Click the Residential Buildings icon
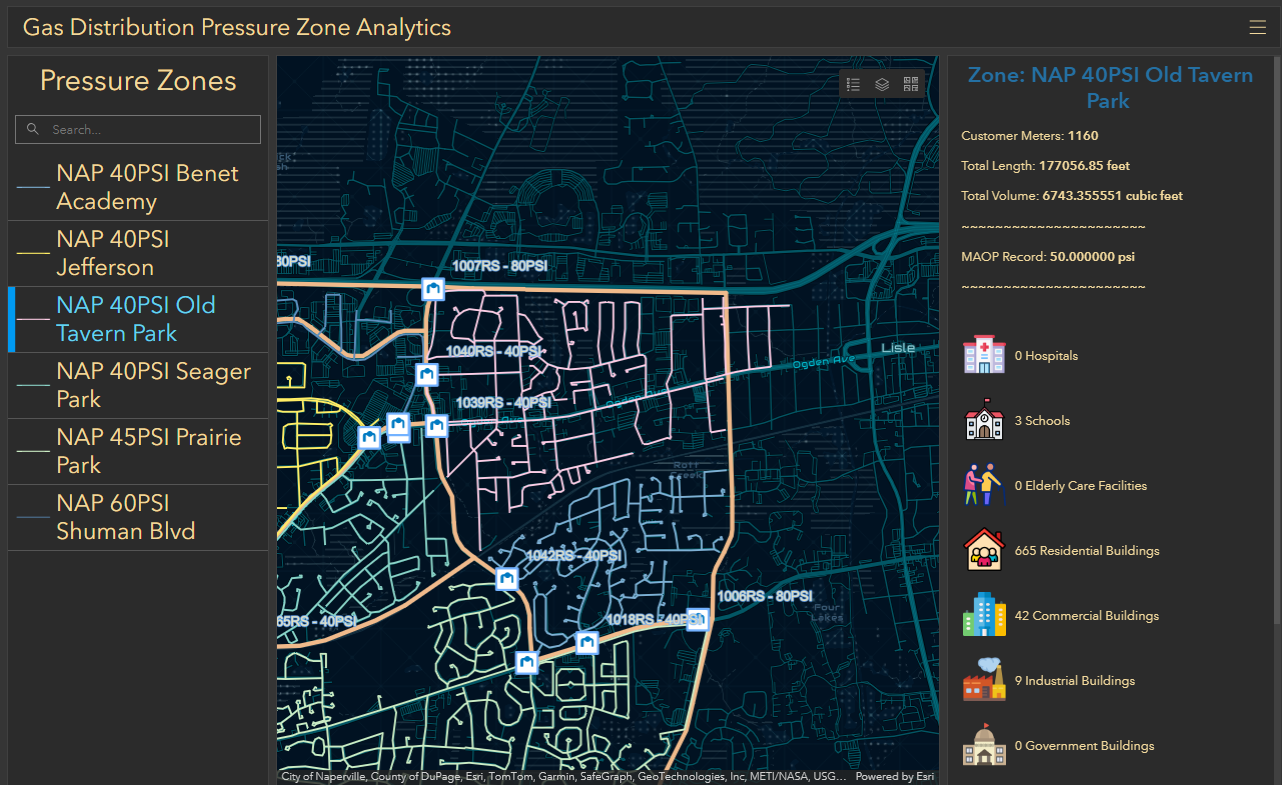This screenshot has width=1282, height=785. click(x=984, y=549)
